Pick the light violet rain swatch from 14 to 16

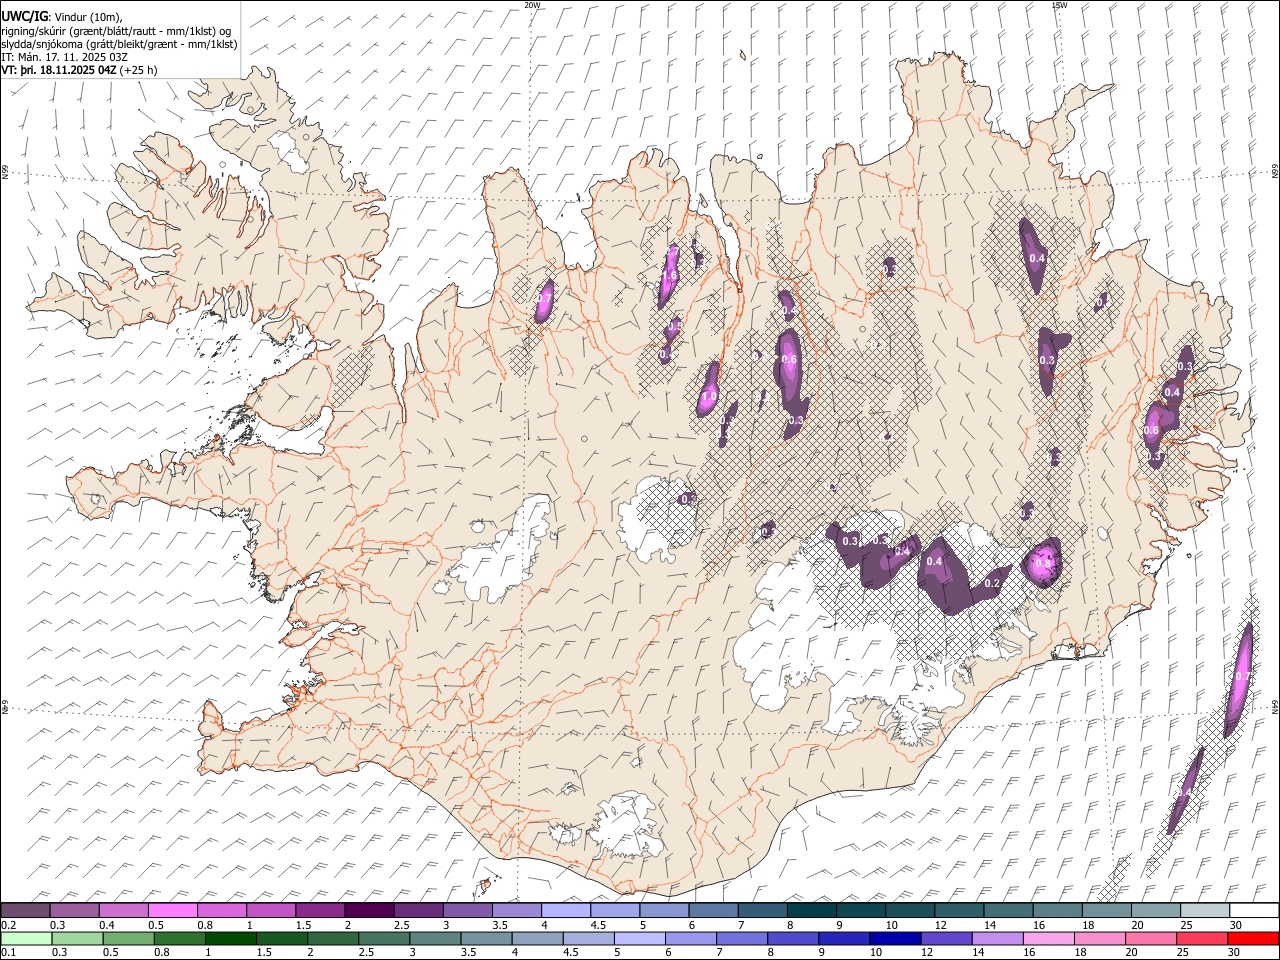point(998,939)
